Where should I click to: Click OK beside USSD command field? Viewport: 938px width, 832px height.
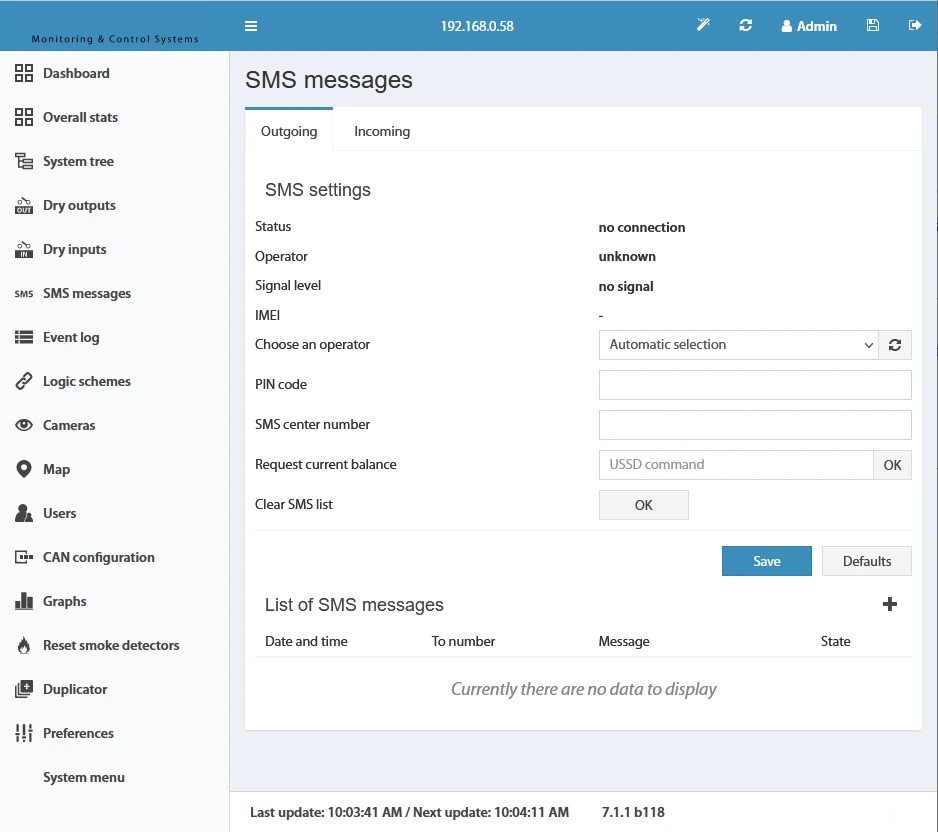893,465
